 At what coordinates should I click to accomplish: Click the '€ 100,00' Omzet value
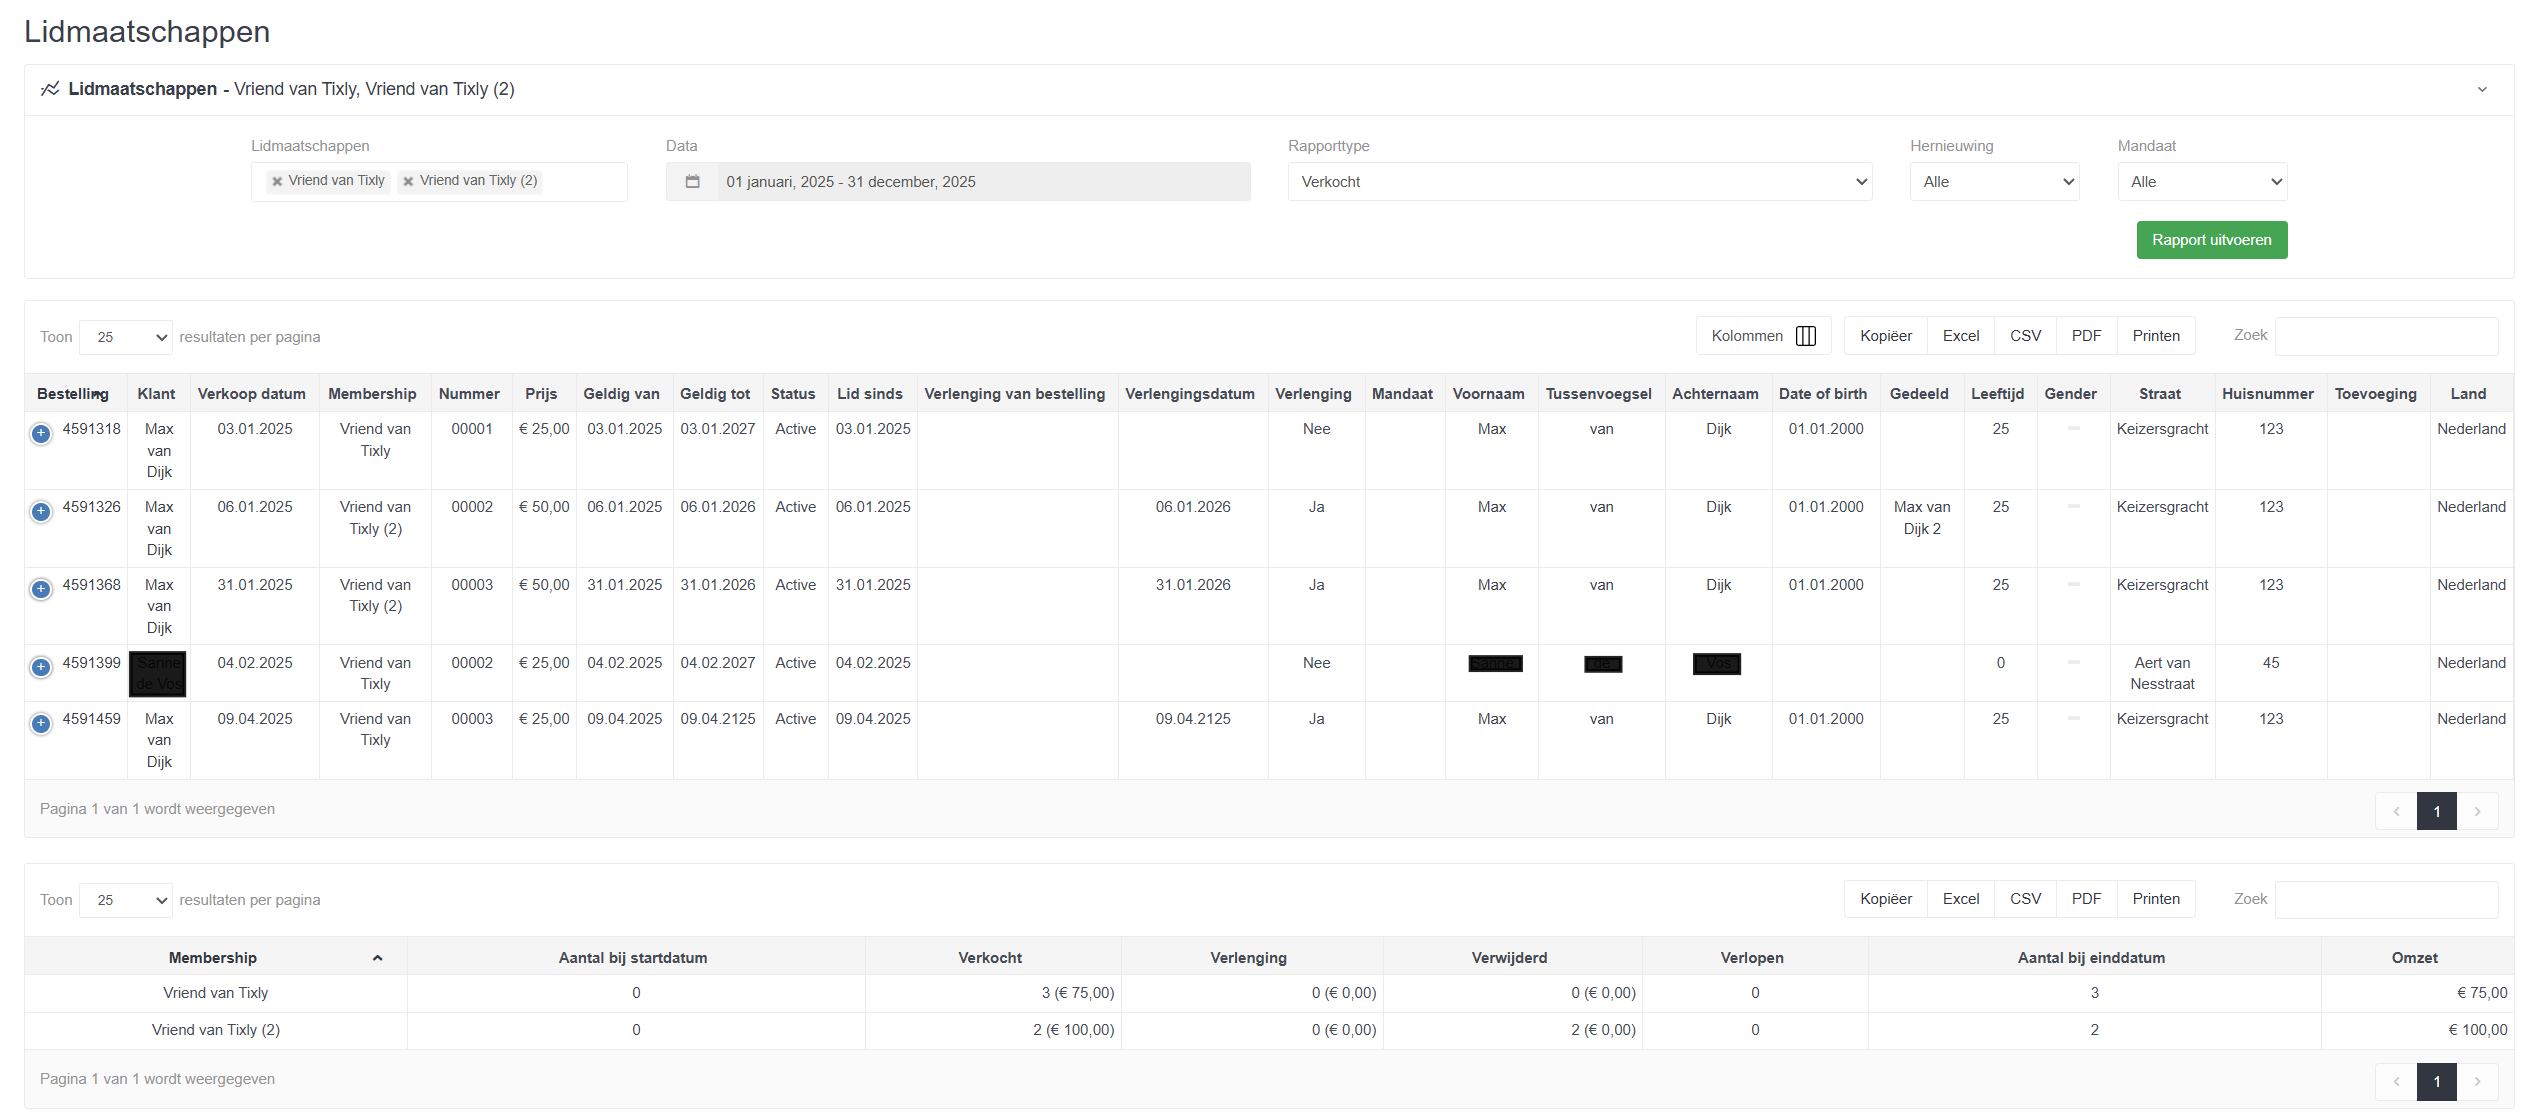2477,1030
